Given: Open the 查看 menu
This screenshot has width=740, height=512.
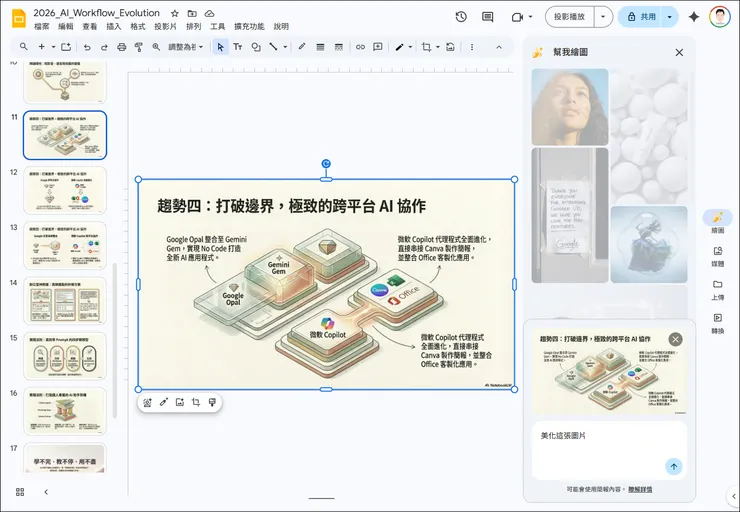Looking at the screenshot, I should (x=90, y=26).
